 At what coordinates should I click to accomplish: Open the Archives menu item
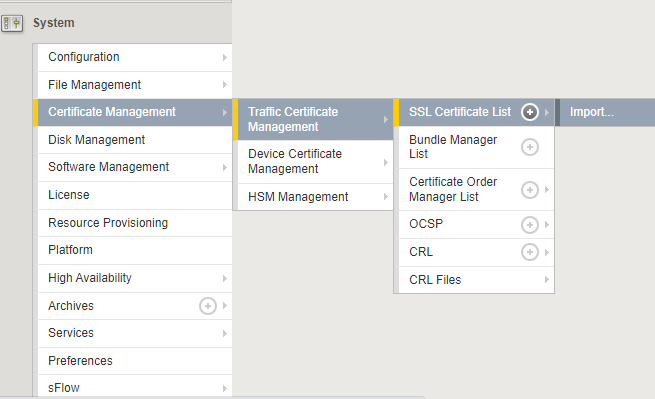click(135, 306)
